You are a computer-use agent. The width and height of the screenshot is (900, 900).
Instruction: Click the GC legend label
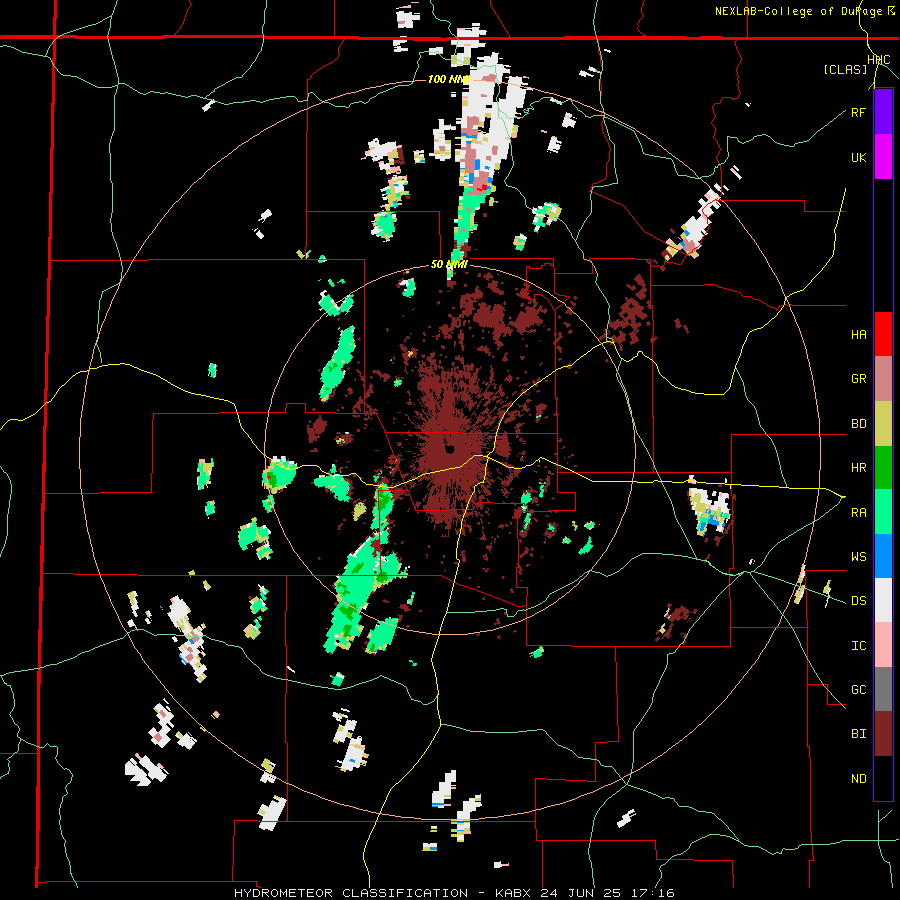[858, 689]
